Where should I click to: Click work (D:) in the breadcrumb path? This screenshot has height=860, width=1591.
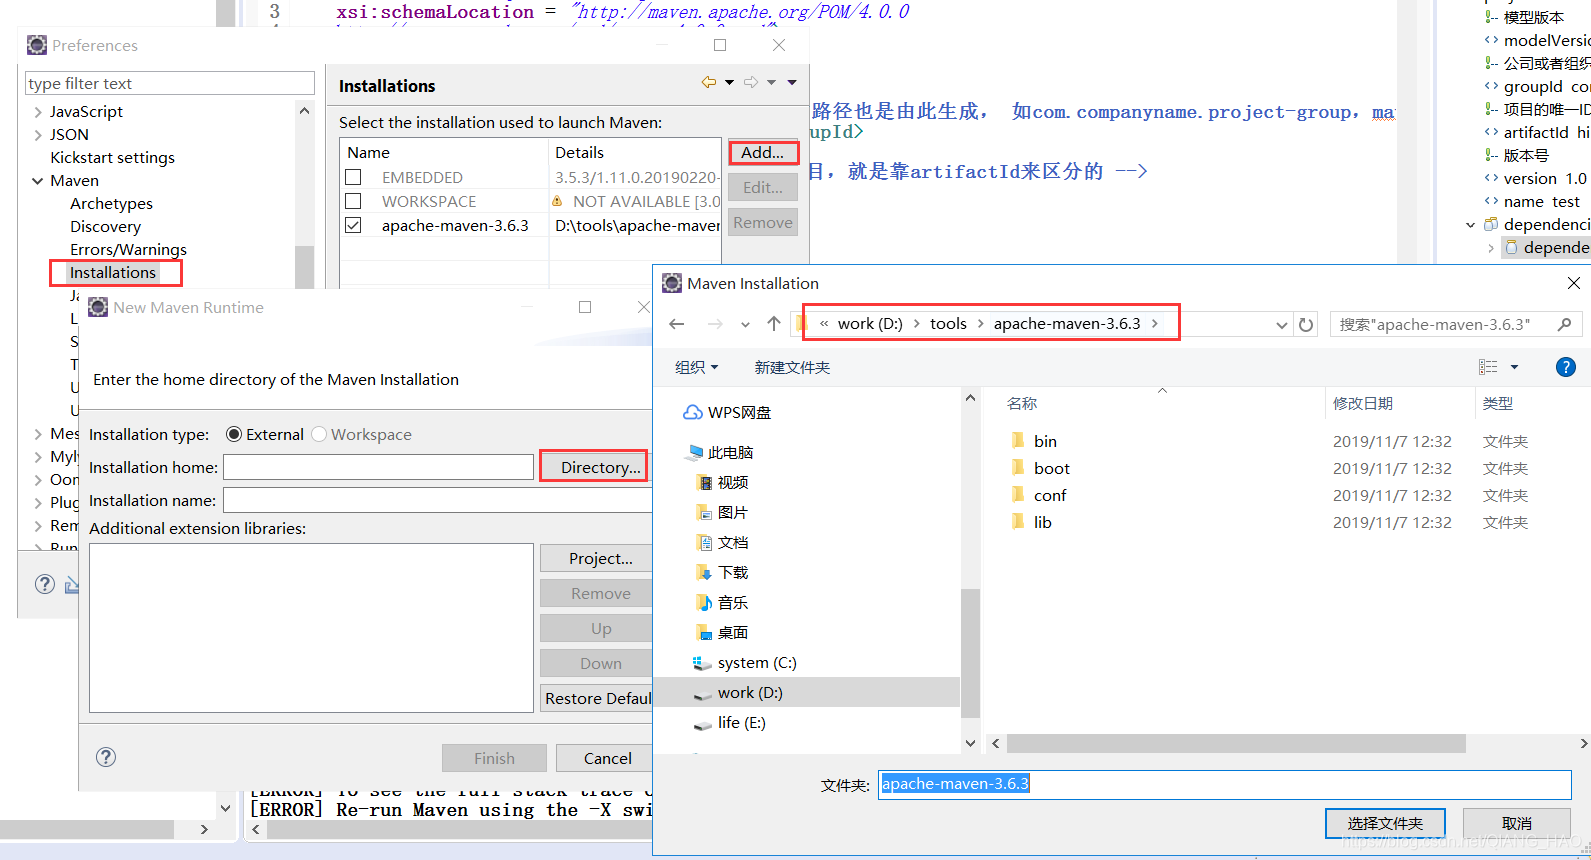(870, 323)
